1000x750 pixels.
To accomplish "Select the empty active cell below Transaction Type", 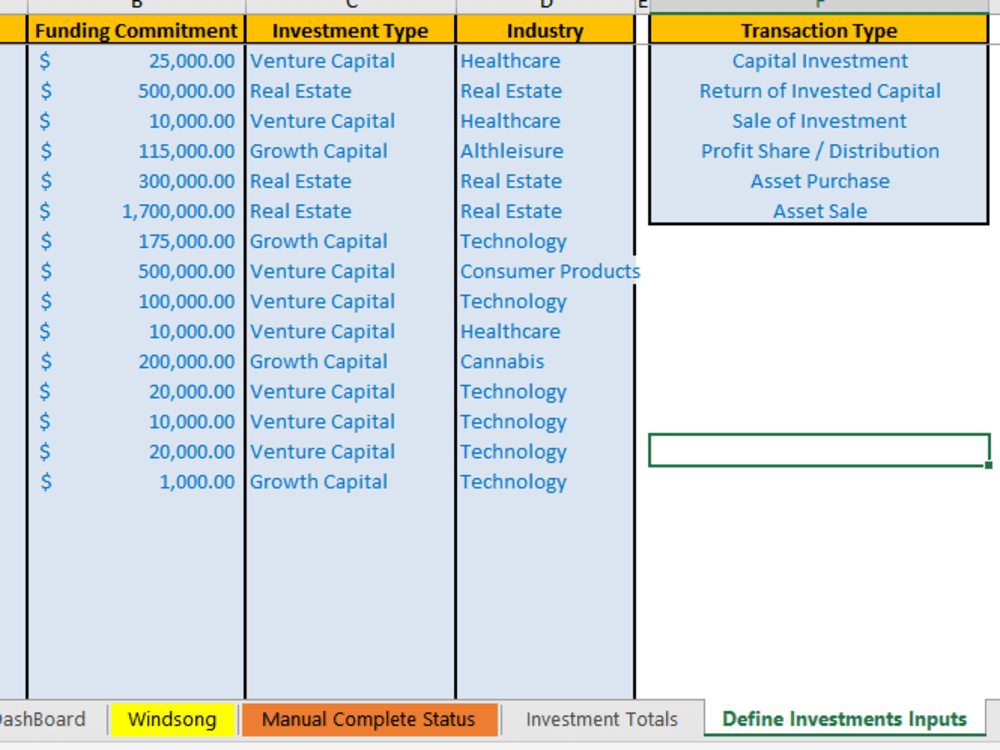I will tap(819, 451).
